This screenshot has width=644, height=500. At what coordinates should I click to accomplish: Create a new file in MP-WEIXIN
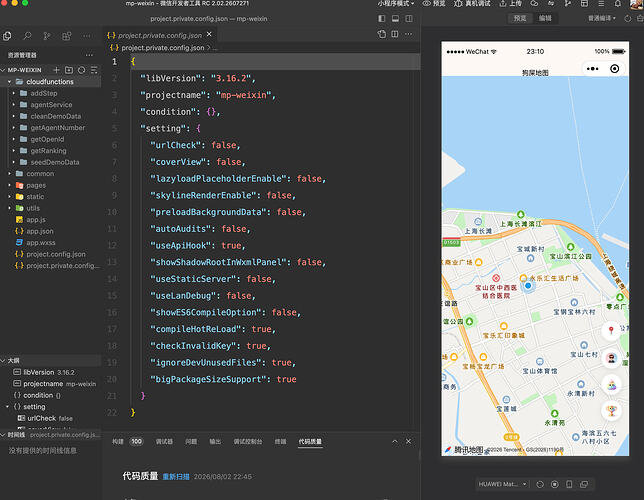[x=56, y=70]
